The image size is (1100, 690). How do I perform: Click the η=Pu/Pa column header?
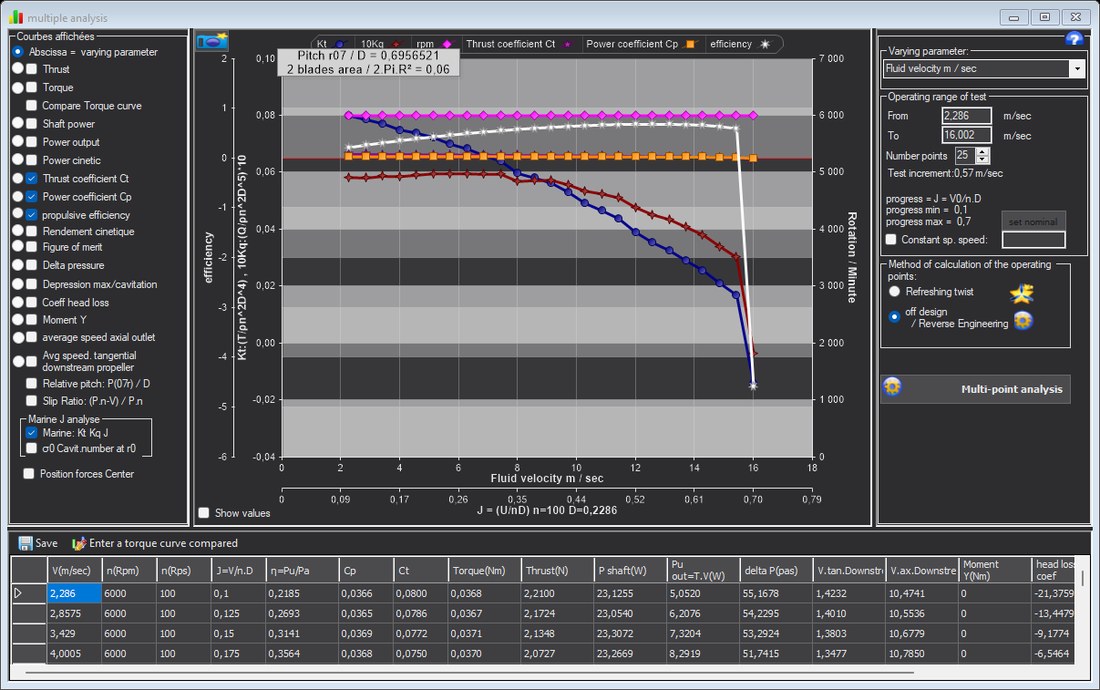302,570
